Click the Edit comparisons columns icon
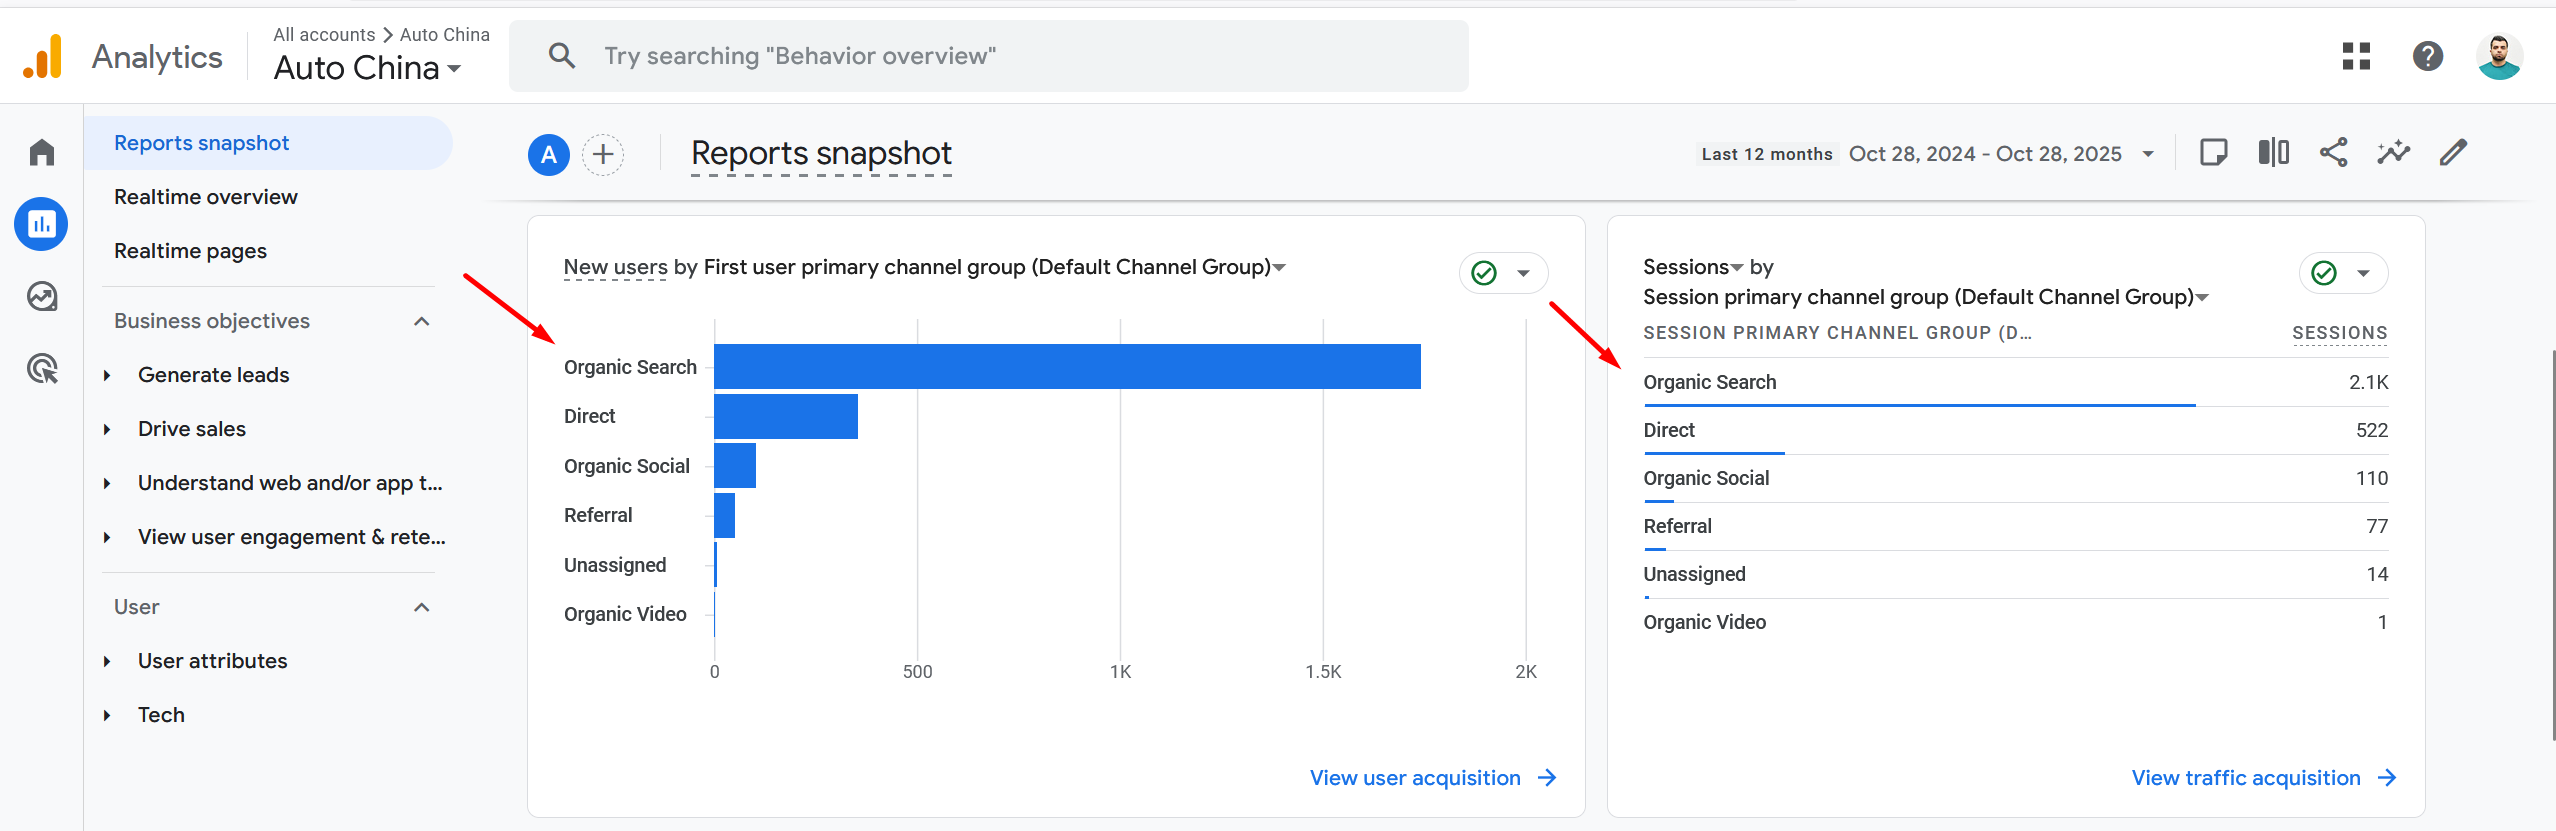This screenshot has width=2556, height=831. [2273, 153]
